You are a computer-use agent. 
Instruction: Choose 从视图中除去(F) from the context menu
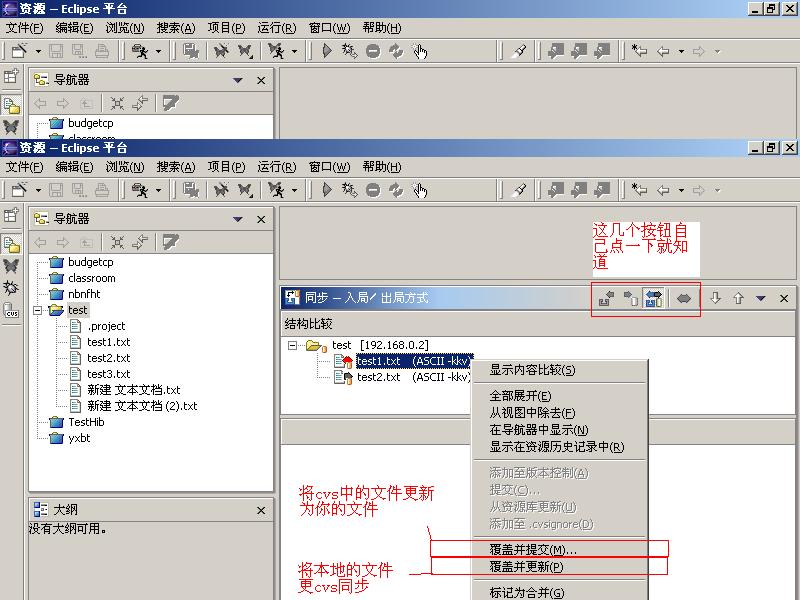[559, 413]
